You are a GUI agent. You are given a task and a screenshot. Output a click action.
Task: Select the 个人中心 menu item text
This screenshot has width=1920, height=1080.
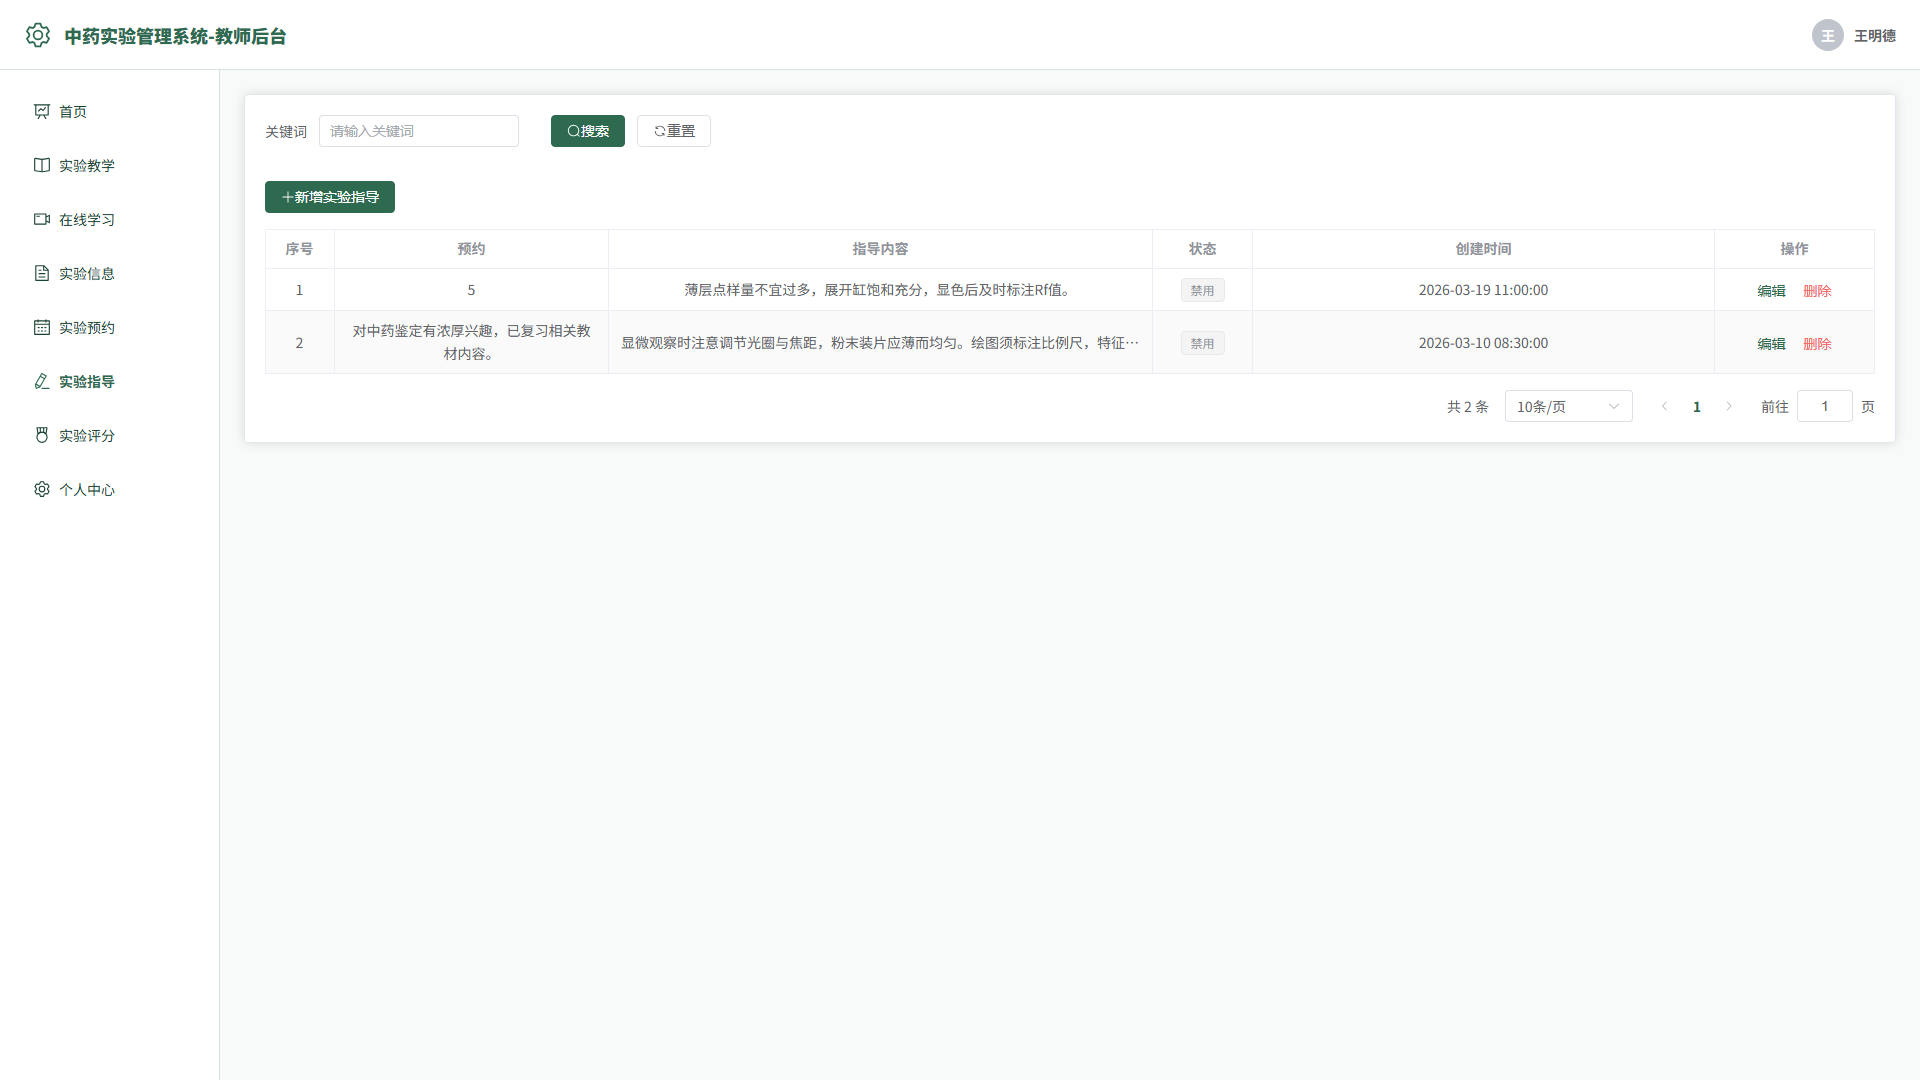pos(87,489)
